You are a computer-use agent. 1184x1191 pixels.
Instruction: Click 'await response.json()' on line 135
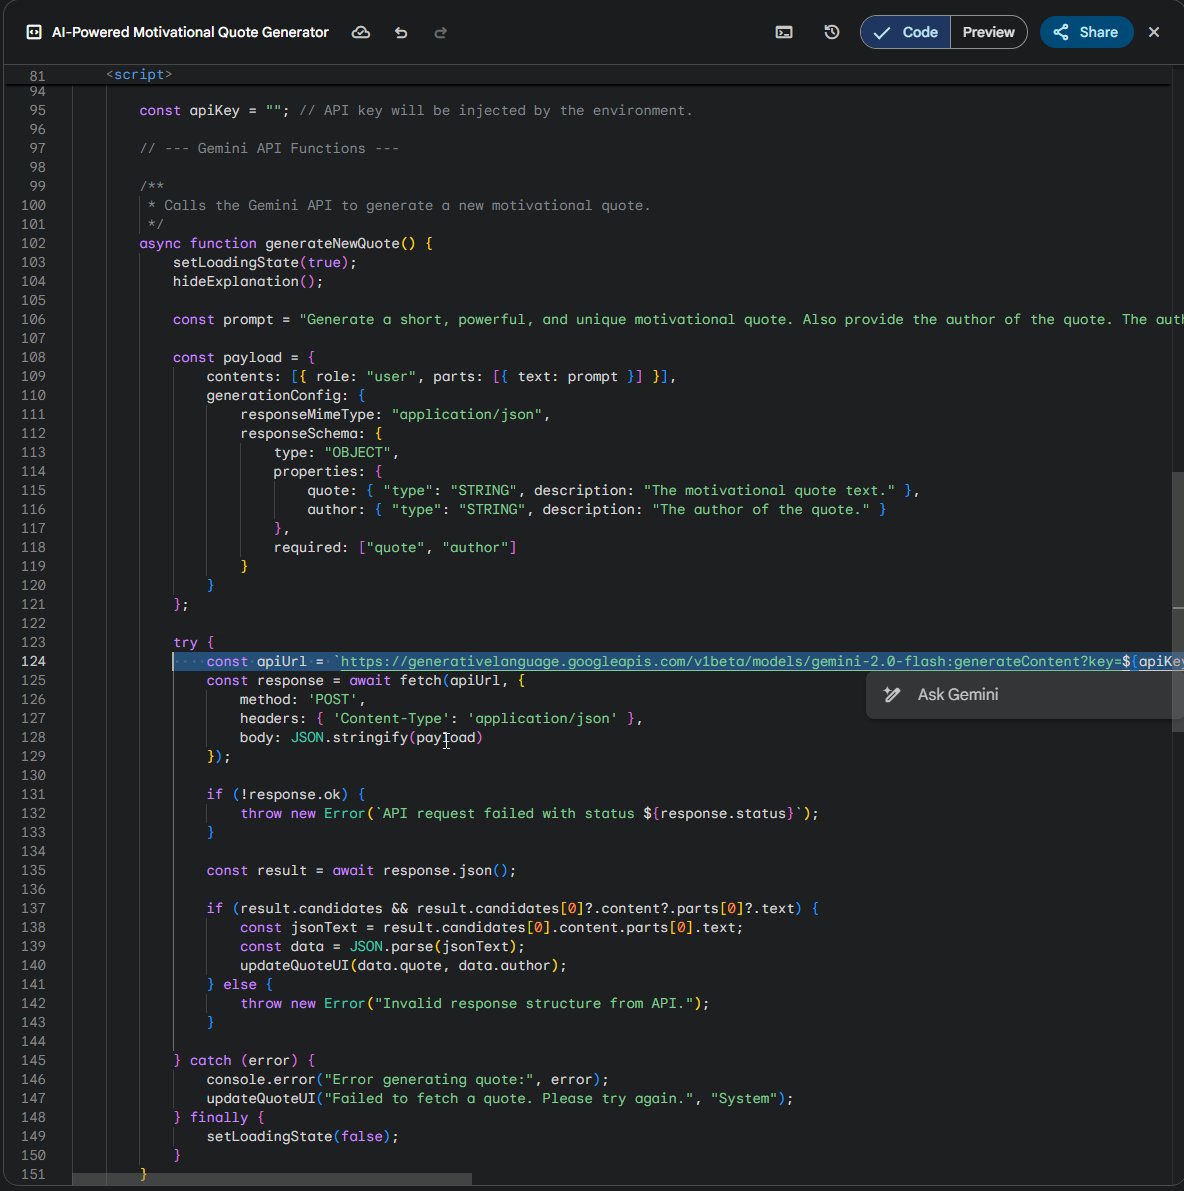point(425,870)
